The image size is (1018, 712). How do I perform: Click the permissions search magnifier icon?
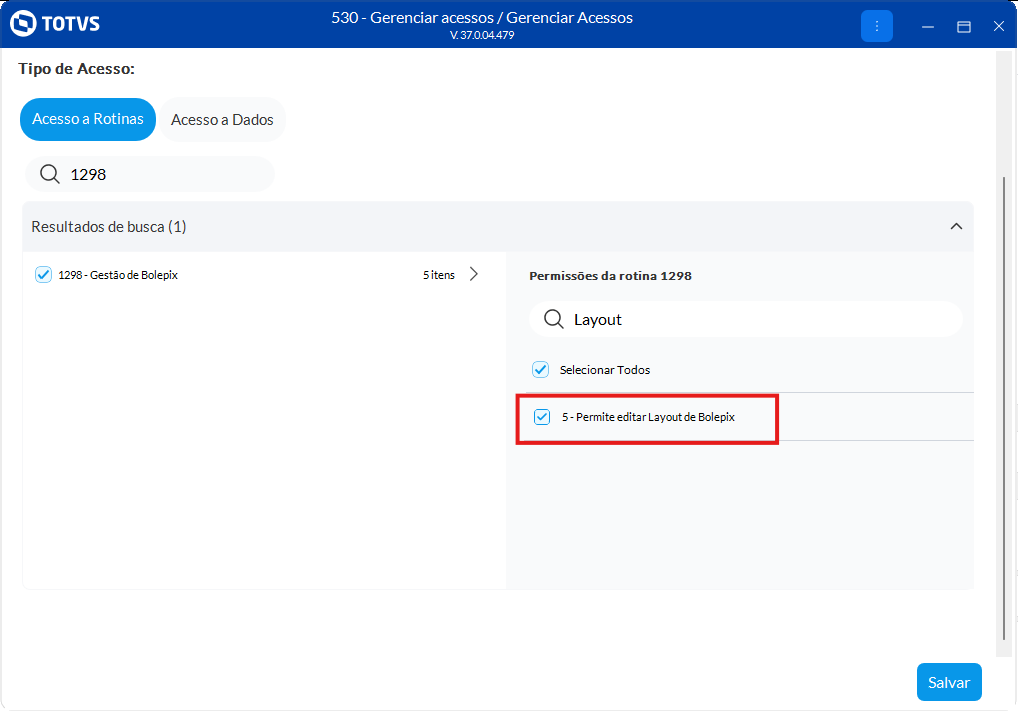553,319
